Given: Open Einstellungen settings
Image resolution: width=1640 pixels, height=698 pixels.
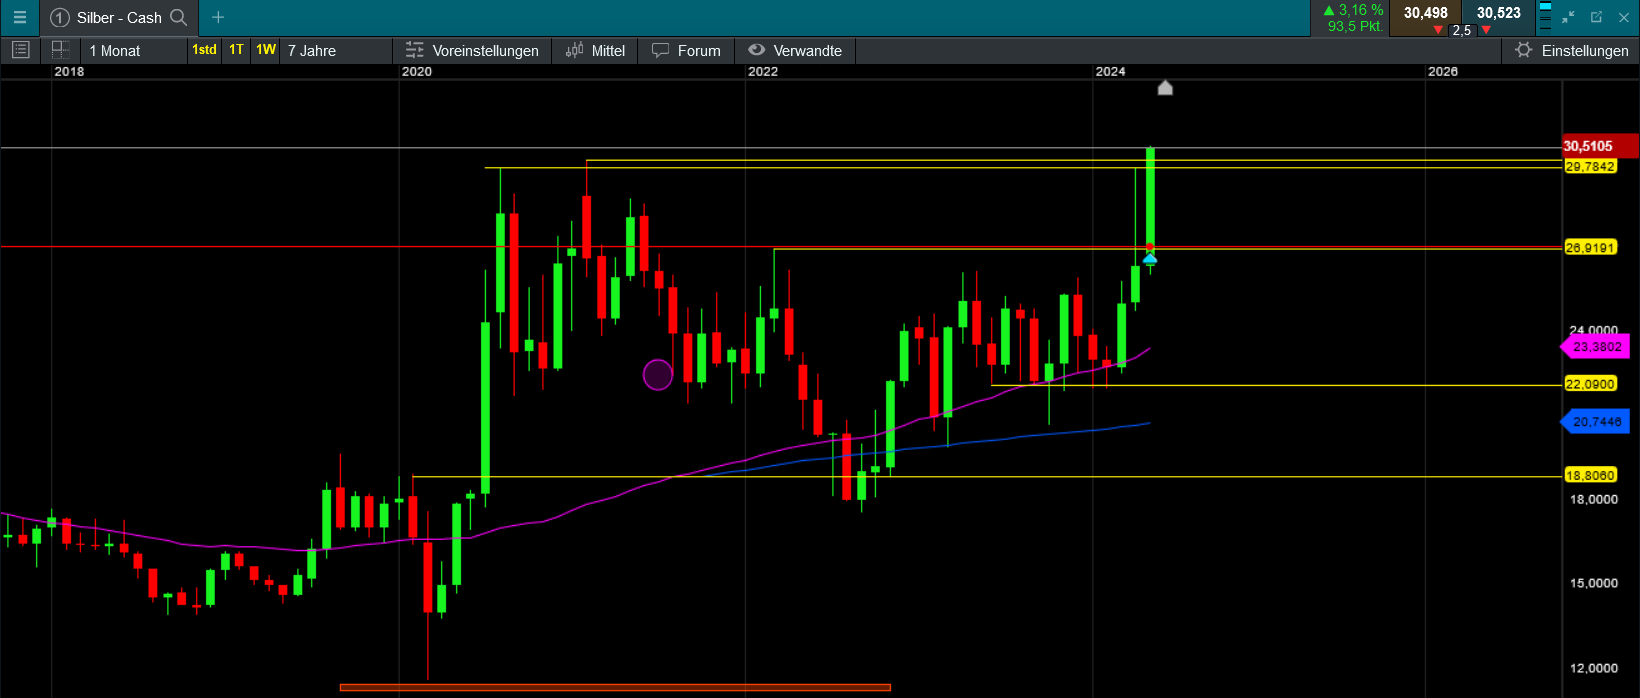Looking at the screenshot, I should point(1572,50).
